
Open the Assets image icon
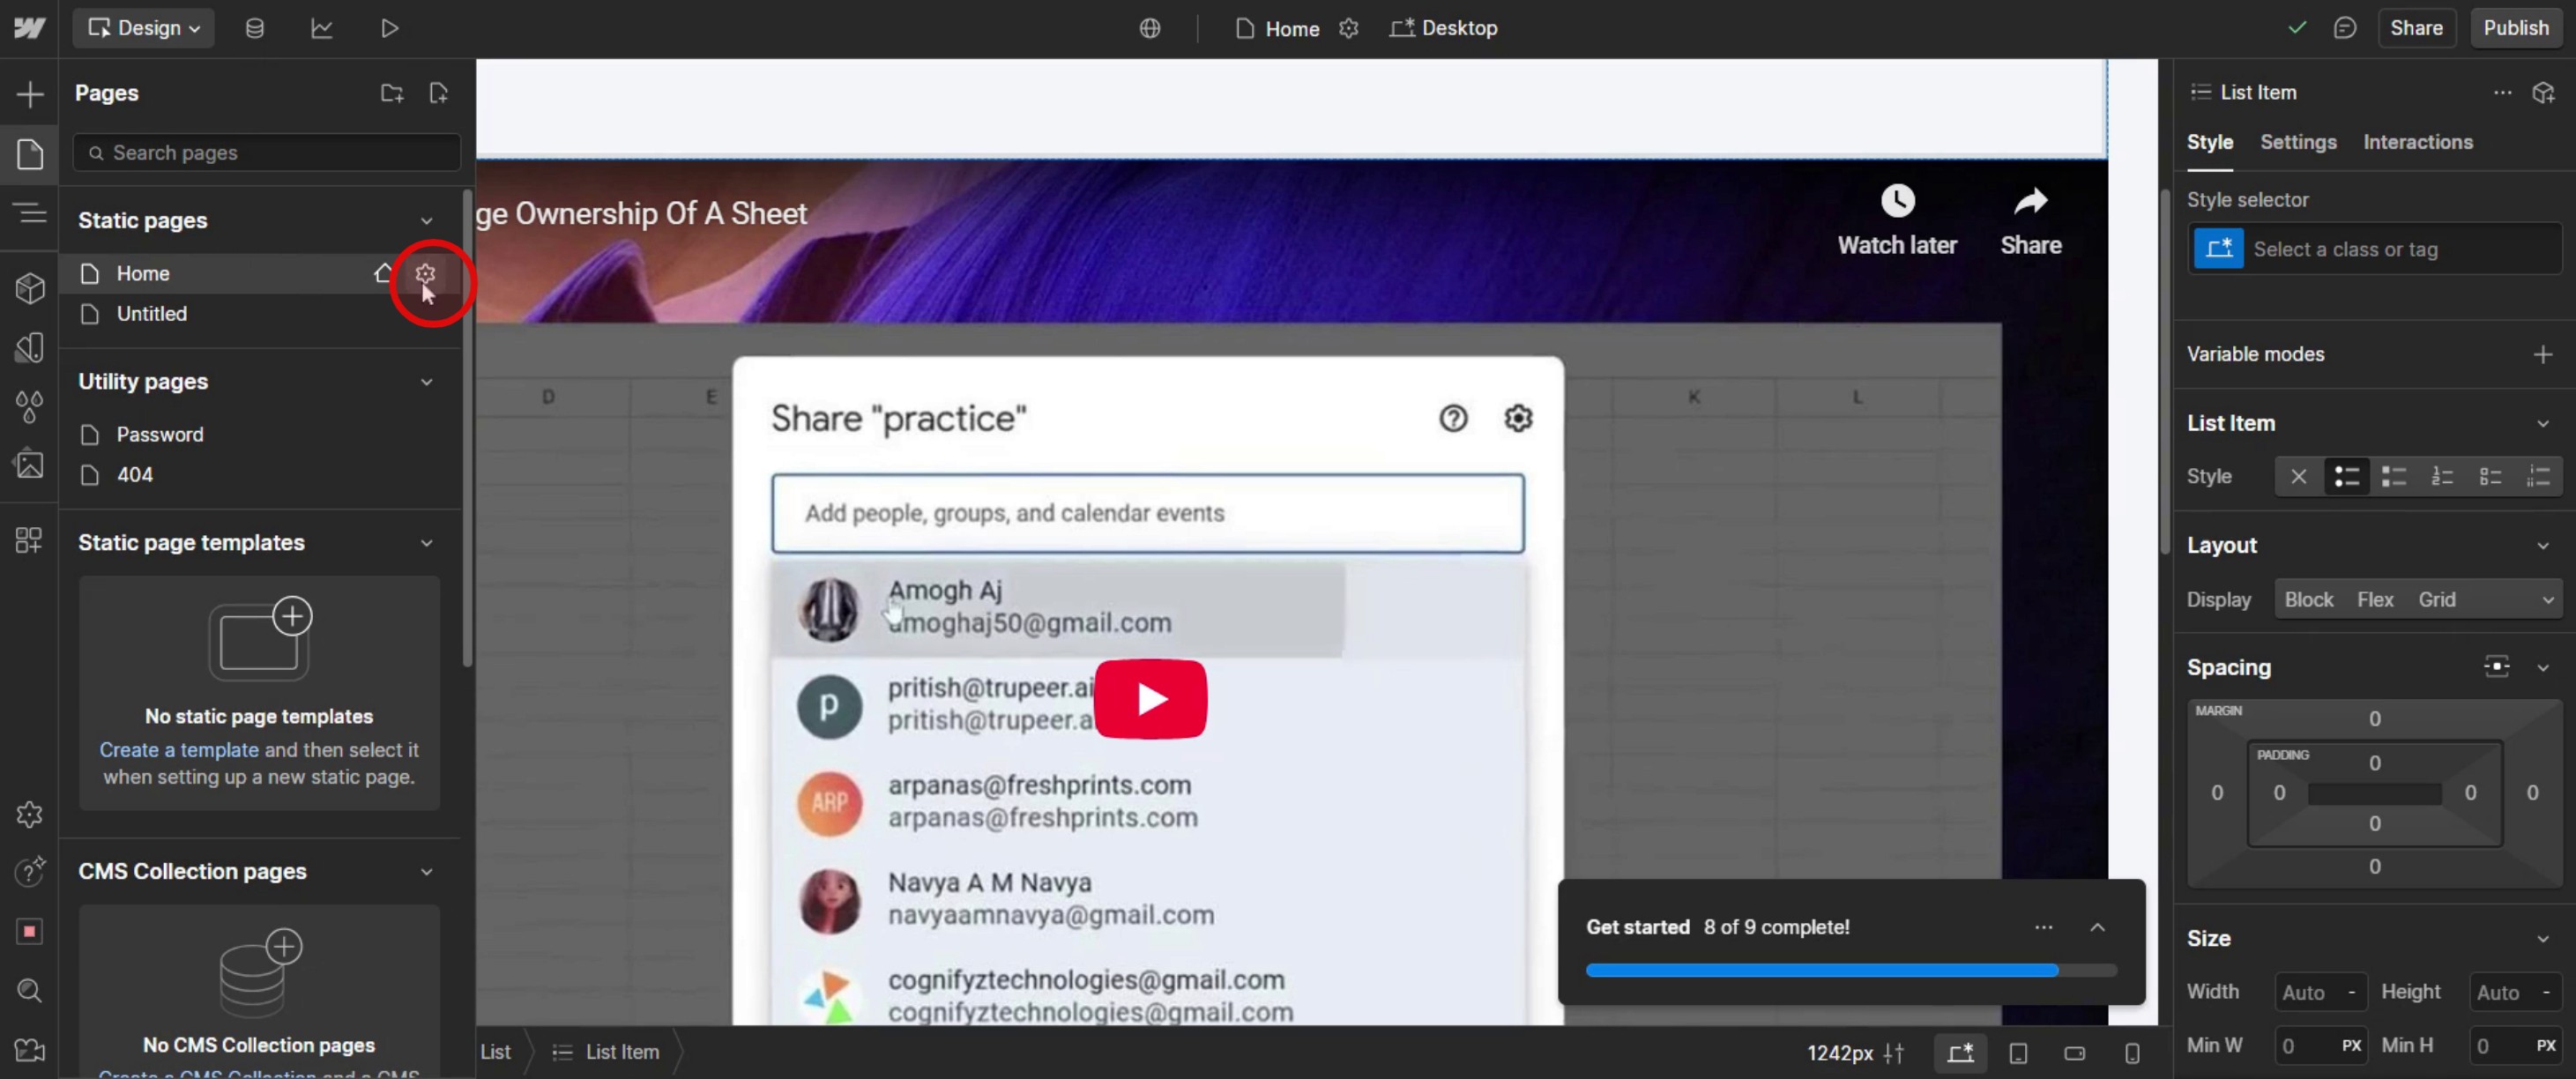click(30, 464)
